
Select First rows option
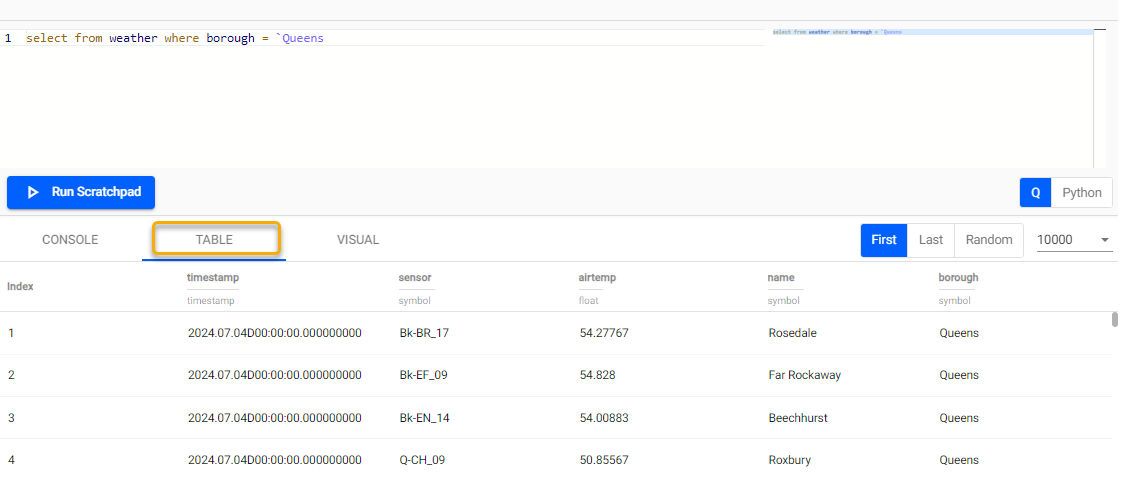(884, 240)
